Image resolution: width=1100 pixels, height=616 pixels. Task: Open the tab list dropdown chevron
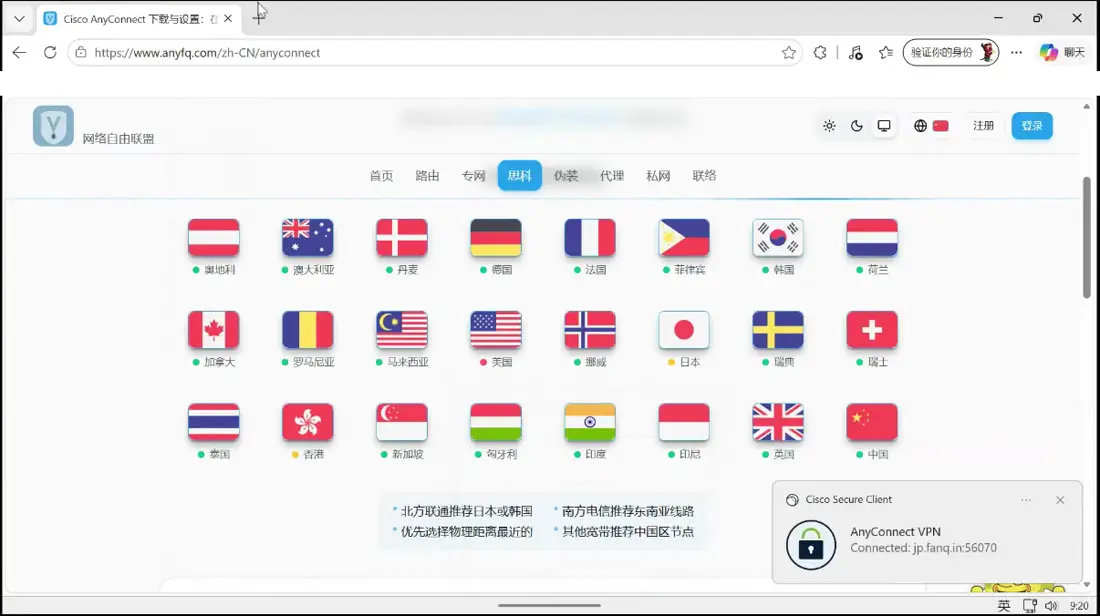coord(19,19)
